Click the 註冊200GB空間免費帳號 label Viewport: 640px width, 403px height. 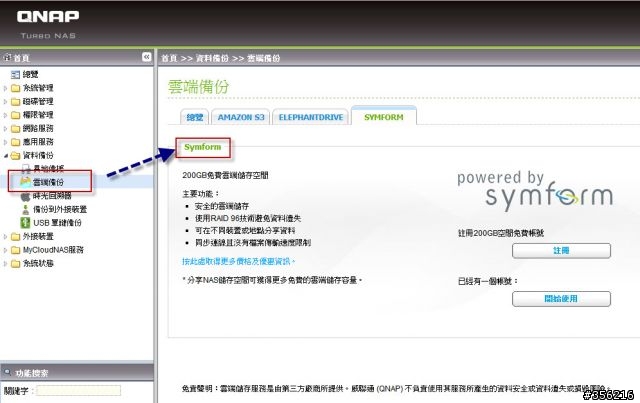[501, 233]
